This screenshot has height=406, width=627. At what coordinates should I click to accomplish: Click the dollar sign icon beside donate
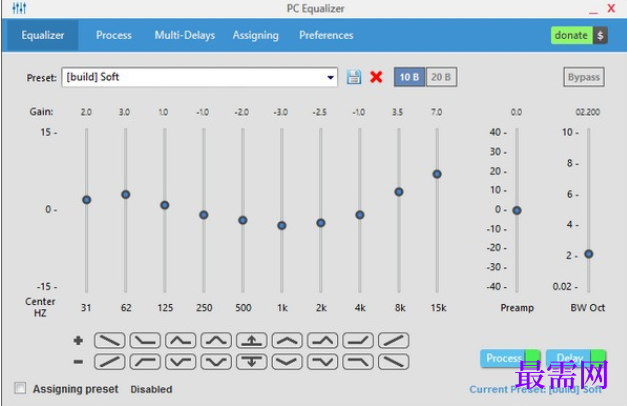600,36
